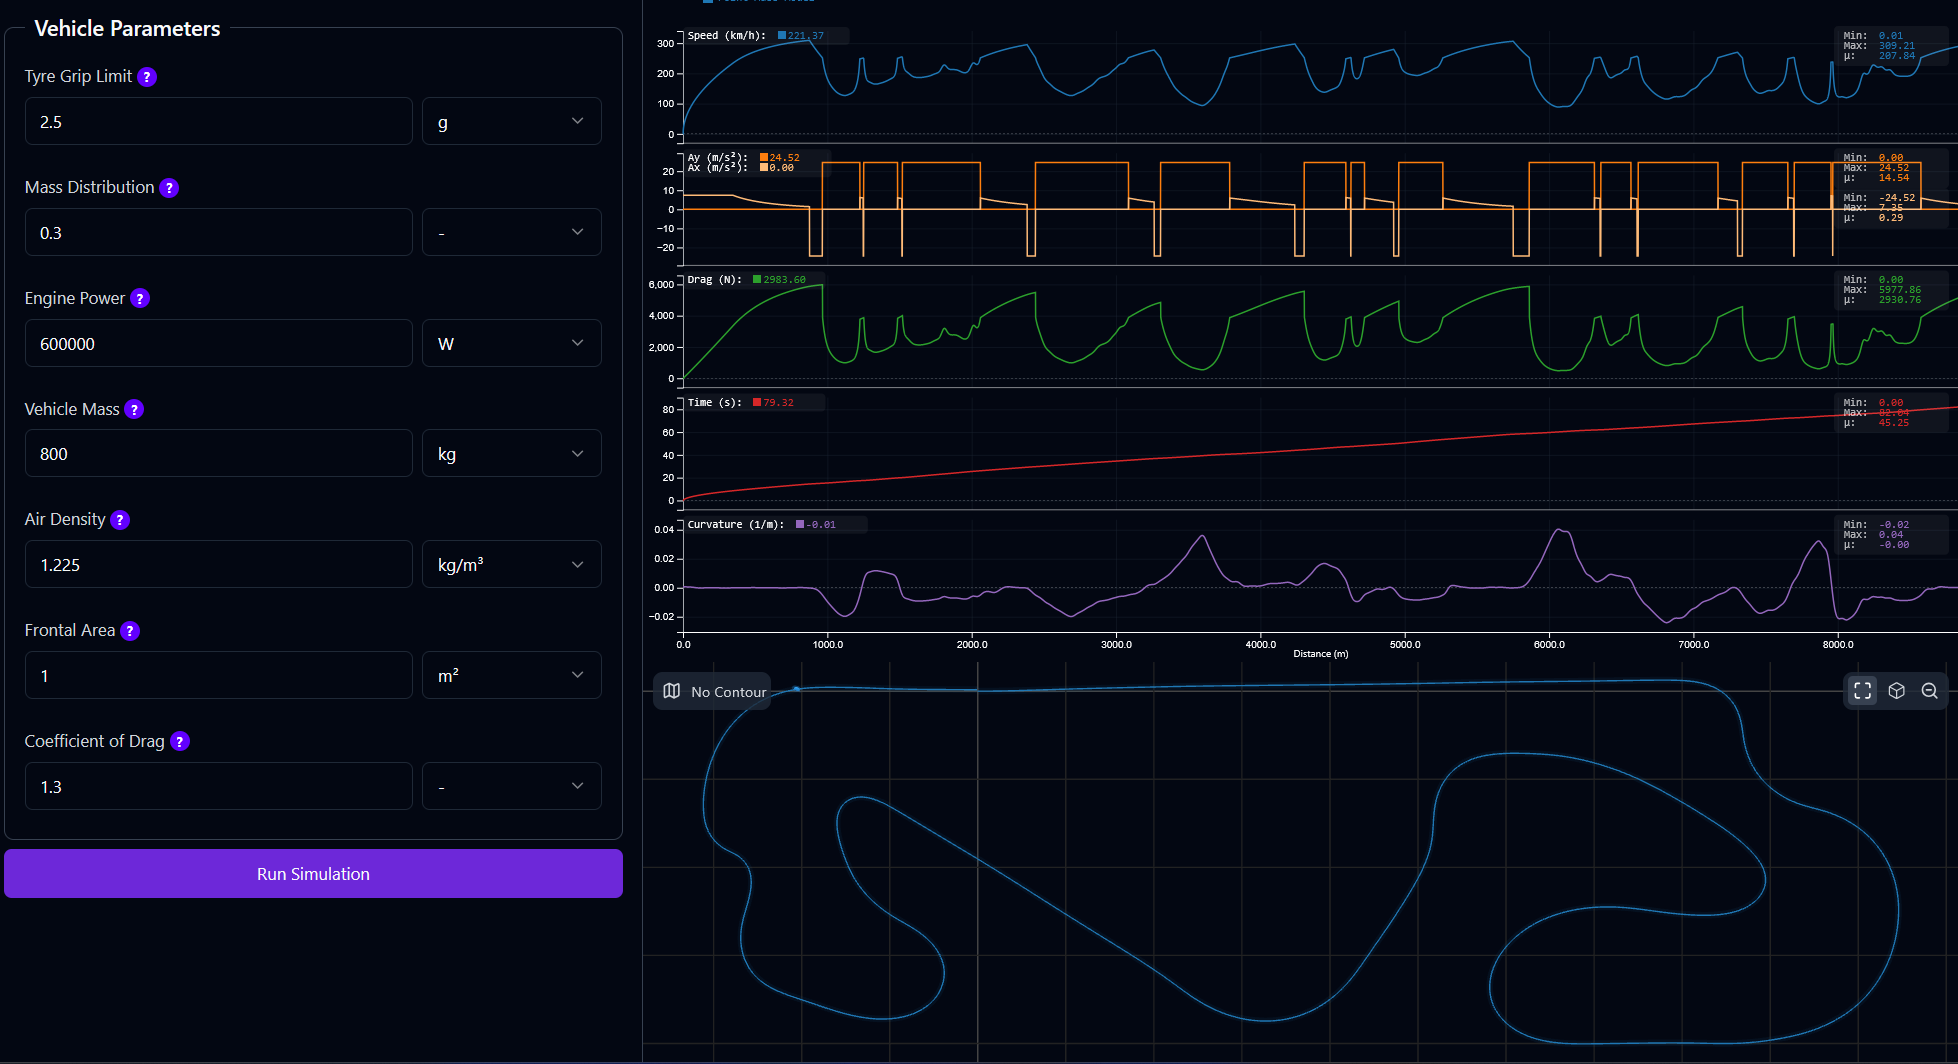Click inside the Engine Power input field
Screen dimensions: 1958x1064
pos(218,343)
